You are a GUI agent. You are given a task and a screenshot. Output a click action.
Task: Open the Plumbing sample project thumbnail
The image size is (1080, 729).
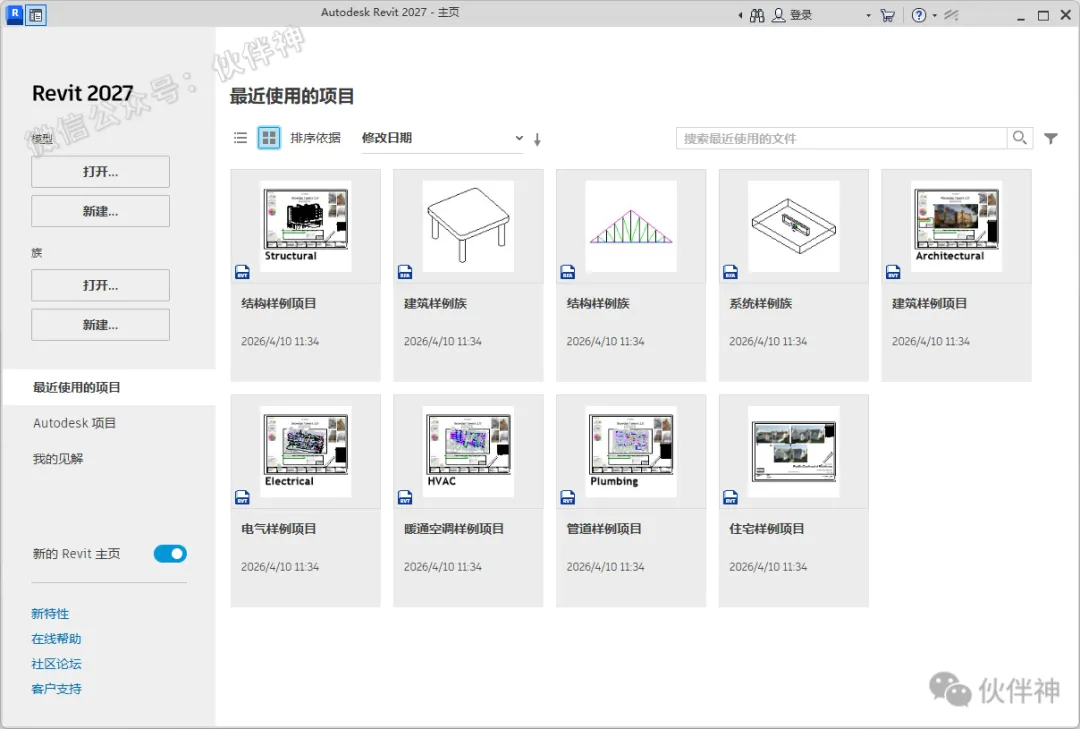[x=631, y=451]
